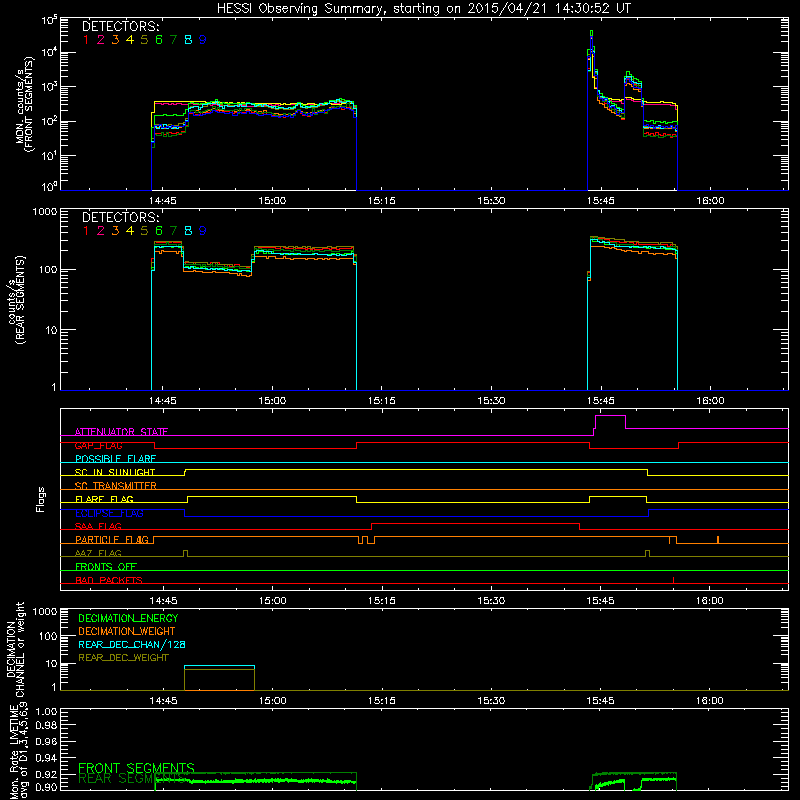Image resolution: width=800 pixels, height=800 pixels.
Task: Click orange detector 3 in rear segments legend
Action: pyautogui.click(x=115, y=231)
